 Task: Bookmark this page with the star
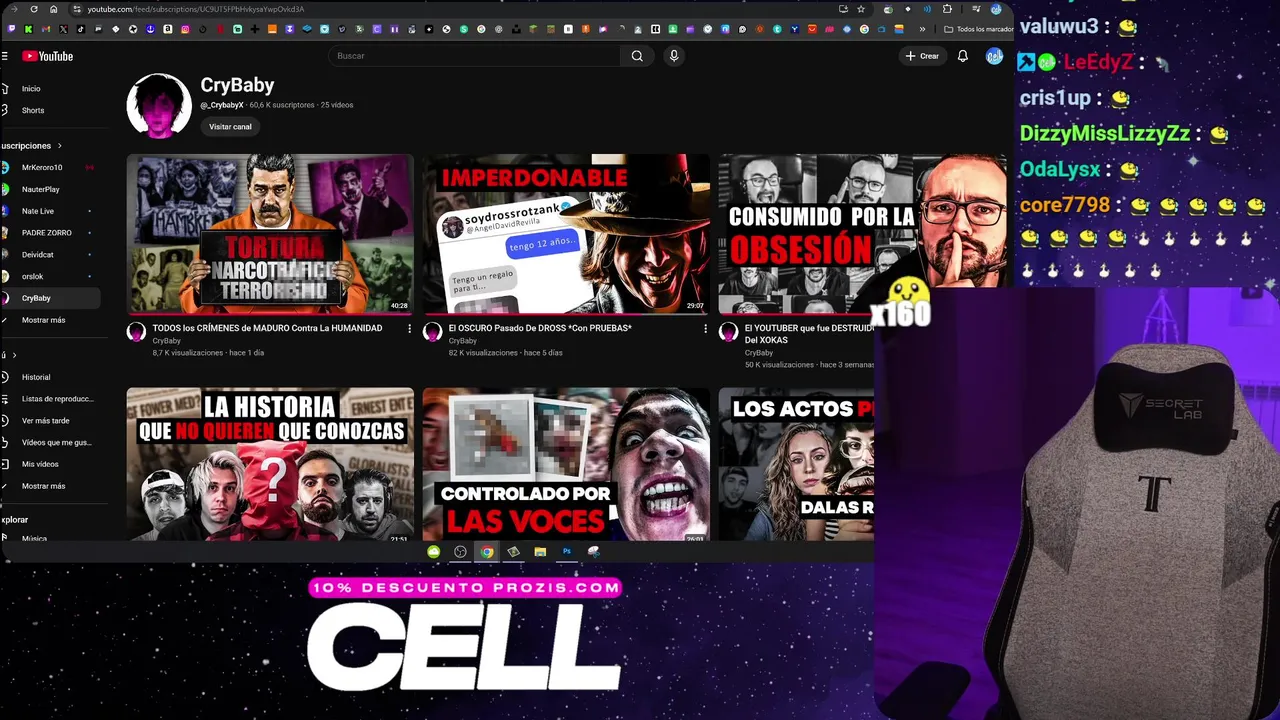pyautogui.click(x=861, y=9)
